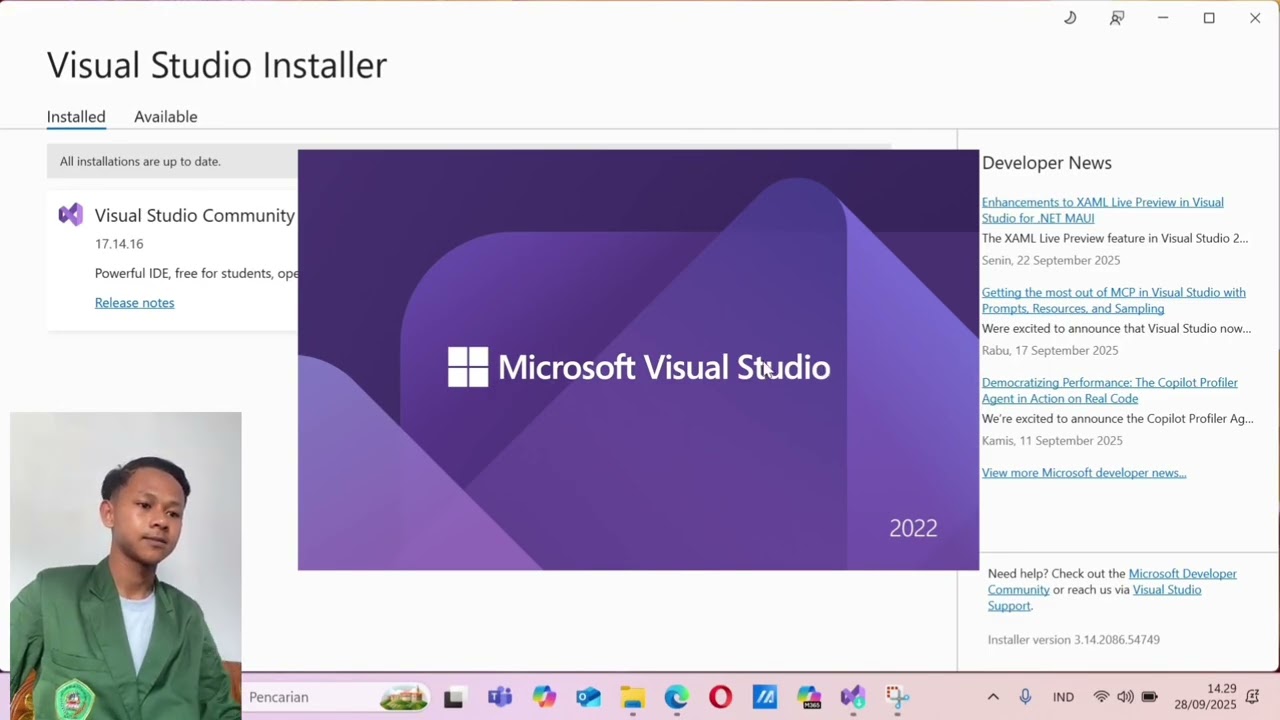Click the IND language indicator
1280x720 pixels.
tap(1063, 697)
